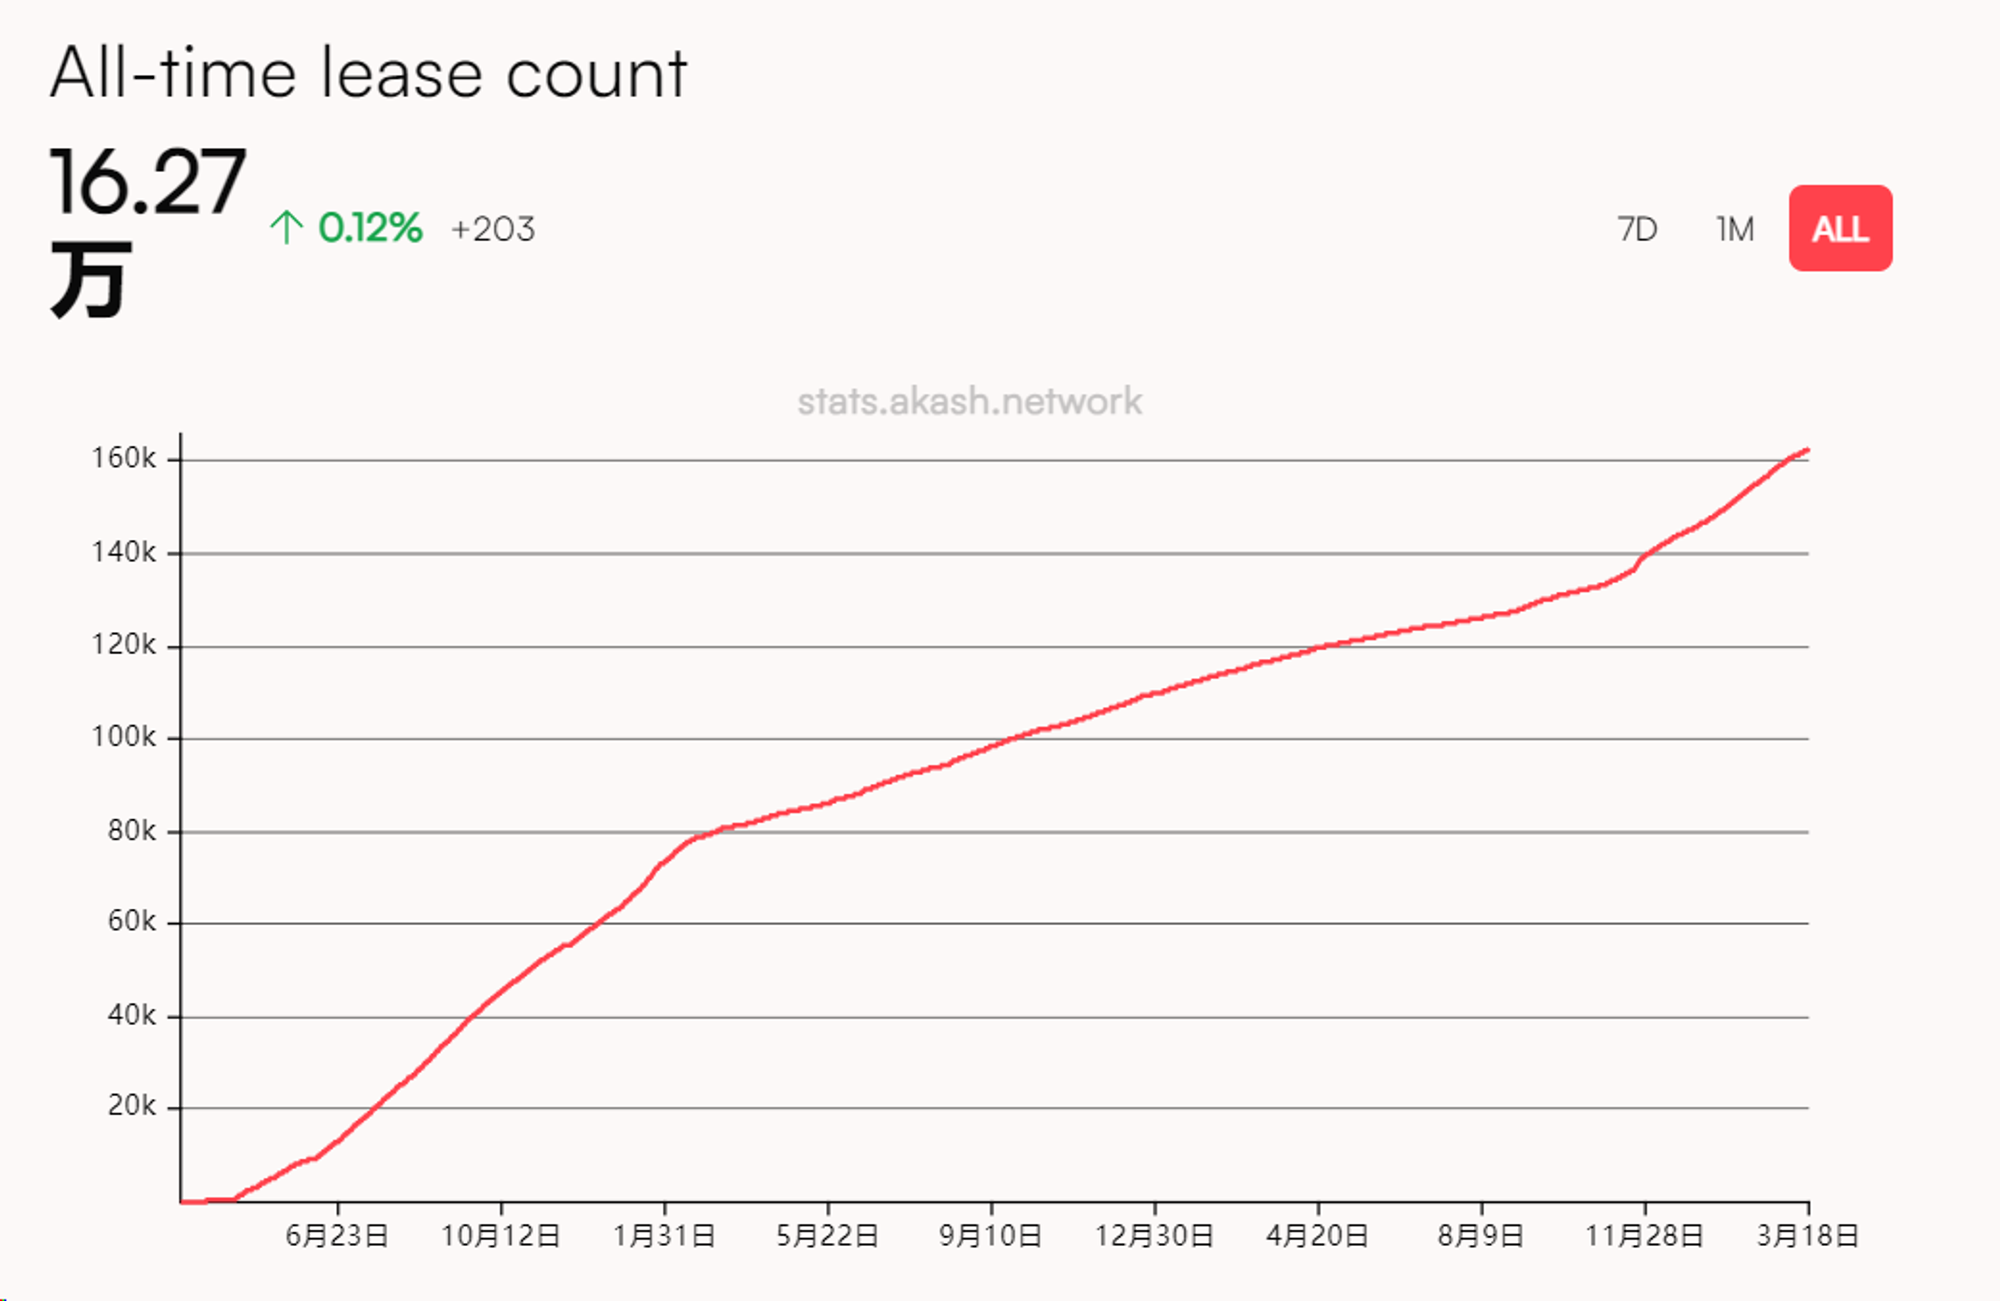The width and height of the screenshot is (2000, 1301).
Task: Click the 160k y-axis label
Action: coord(124,458)
